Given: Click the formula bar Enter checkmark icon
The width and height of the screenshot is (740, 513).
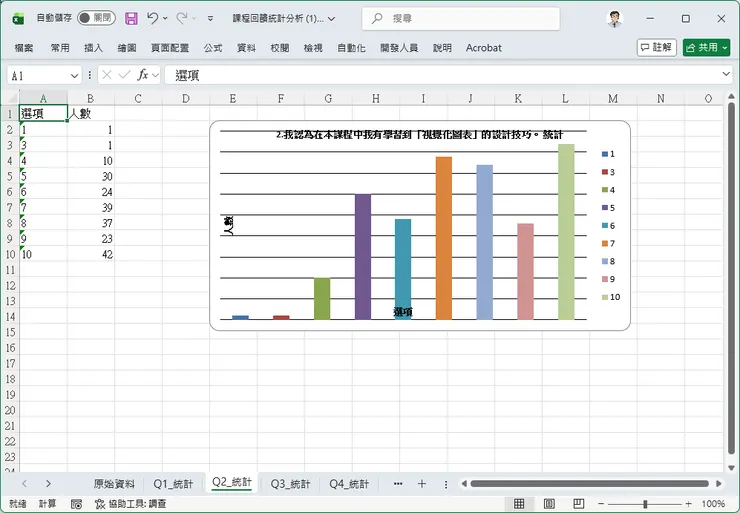Looking at the screenshot, I should 125,75.
